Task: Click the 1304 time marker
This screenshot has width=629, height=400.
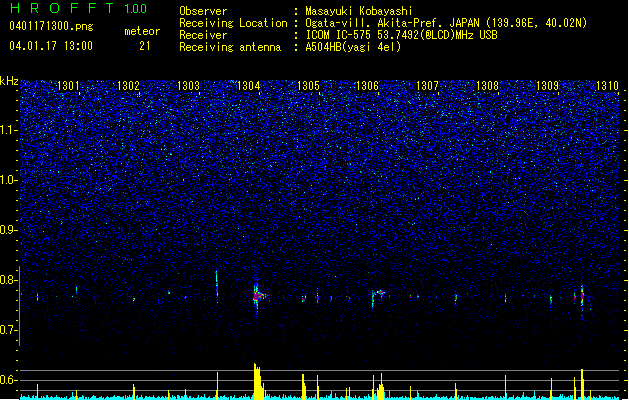Action: click(248, 86)
